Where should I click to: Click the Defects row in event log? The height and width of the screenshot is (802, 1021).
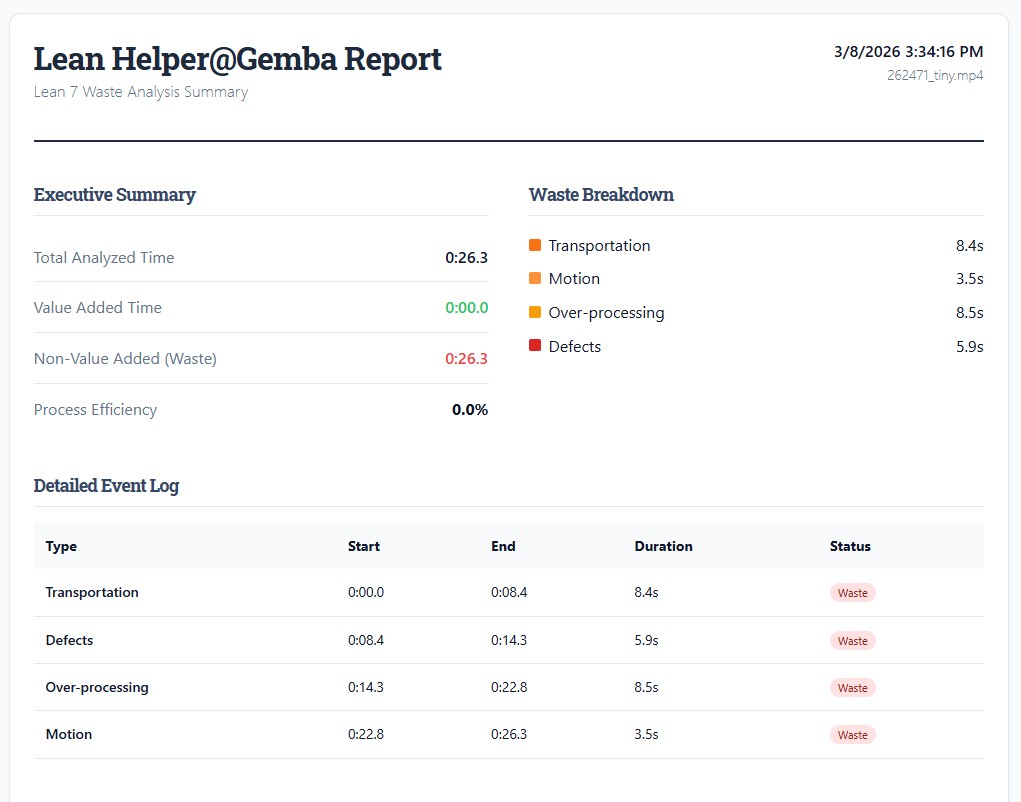coord(508,640)
